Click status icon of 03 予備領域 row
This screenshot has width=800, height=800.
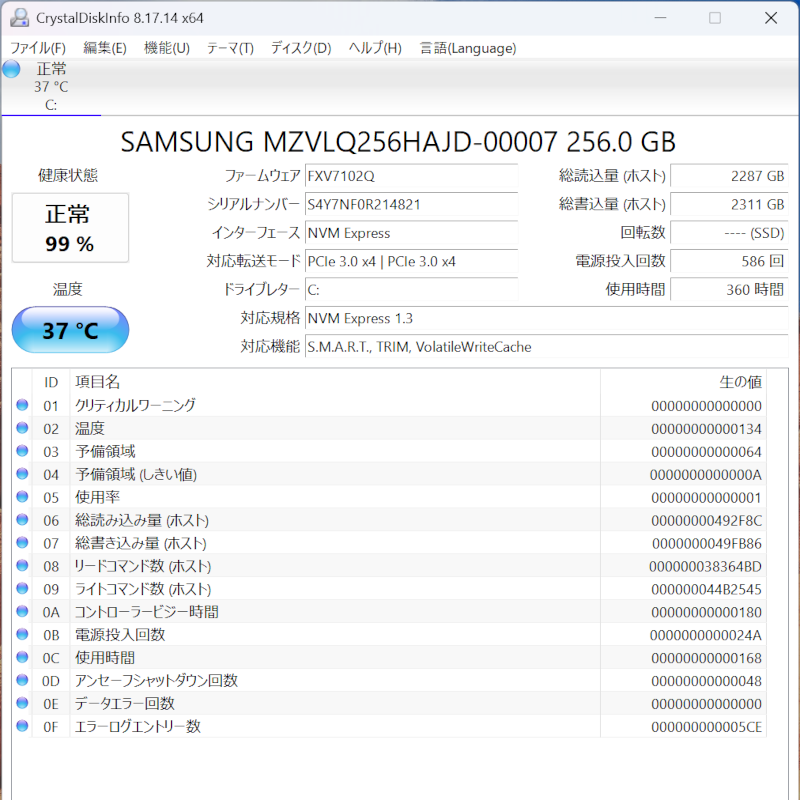click(x=22, y=451)
